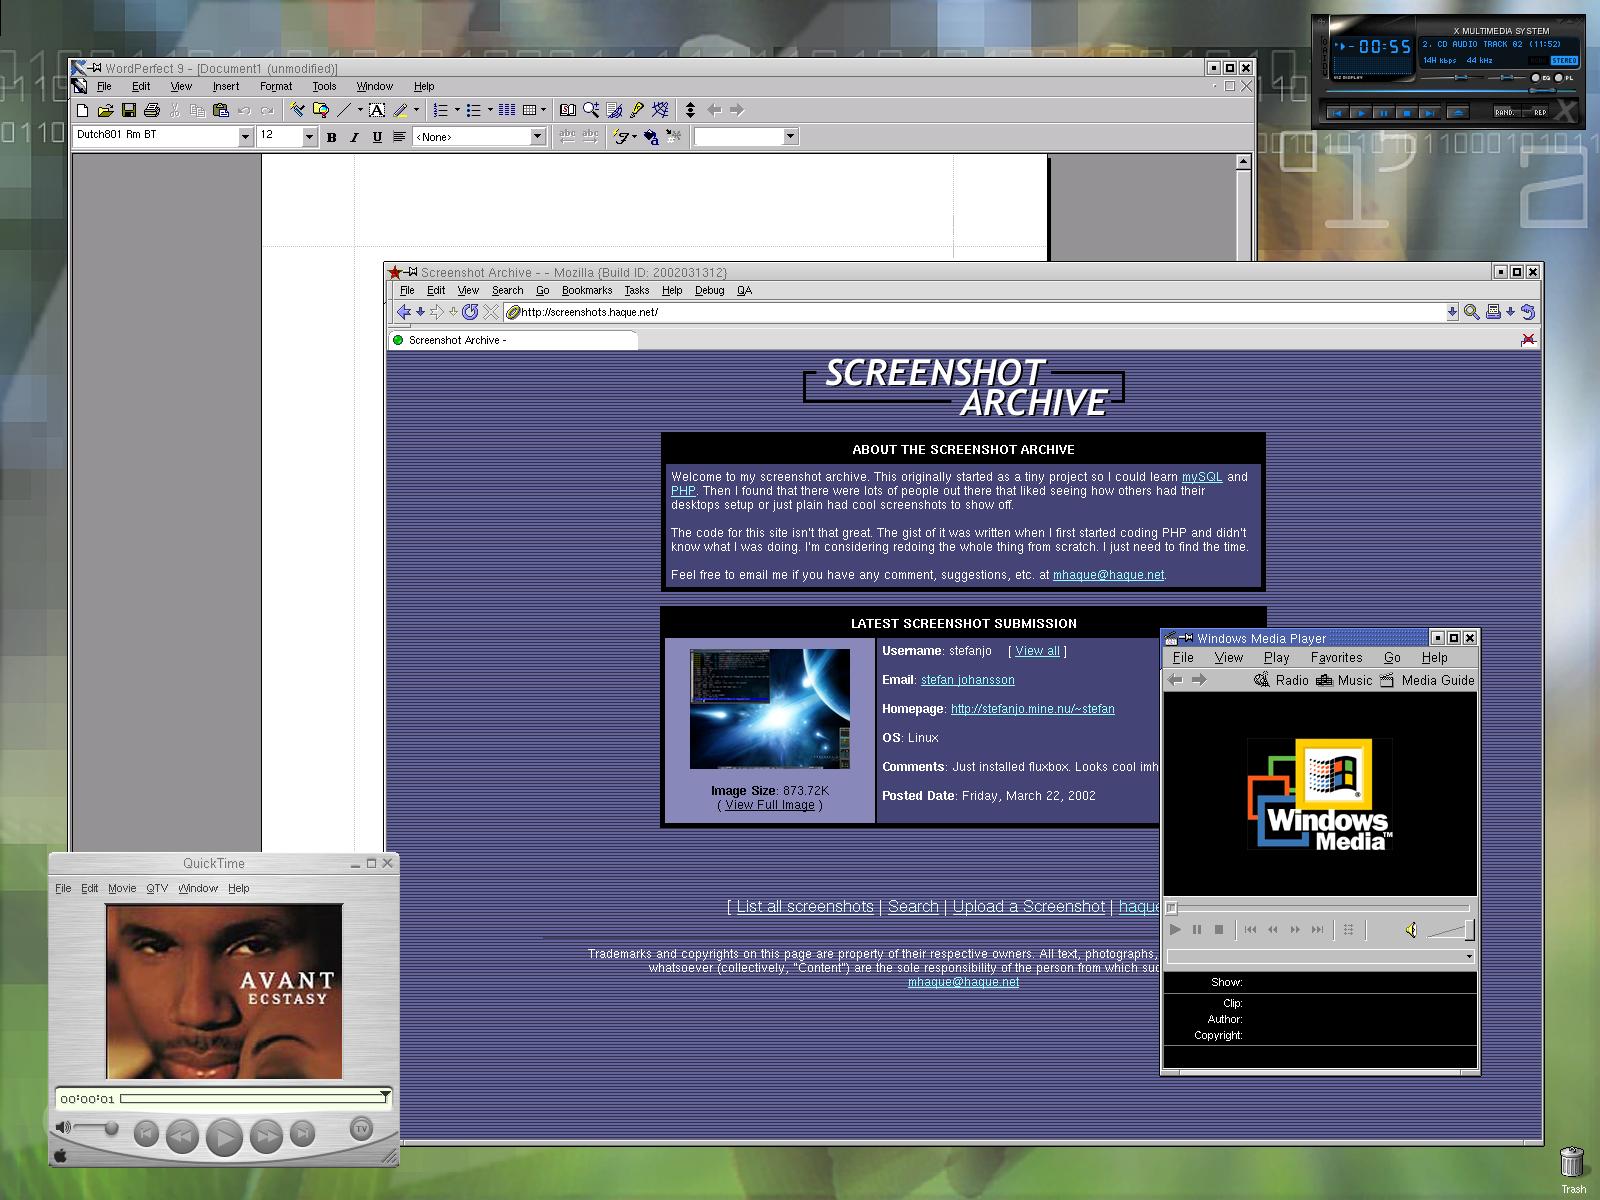Open the stefan johansson email link
Screen dimensions: 1600x1200
click(967, 680)
